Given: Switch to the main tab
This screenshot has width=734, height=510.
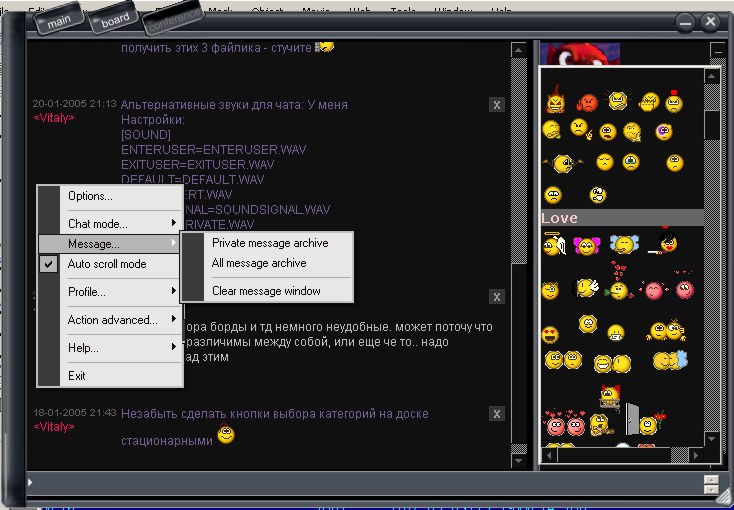Looking at the screenshot, I should (59, 18).
